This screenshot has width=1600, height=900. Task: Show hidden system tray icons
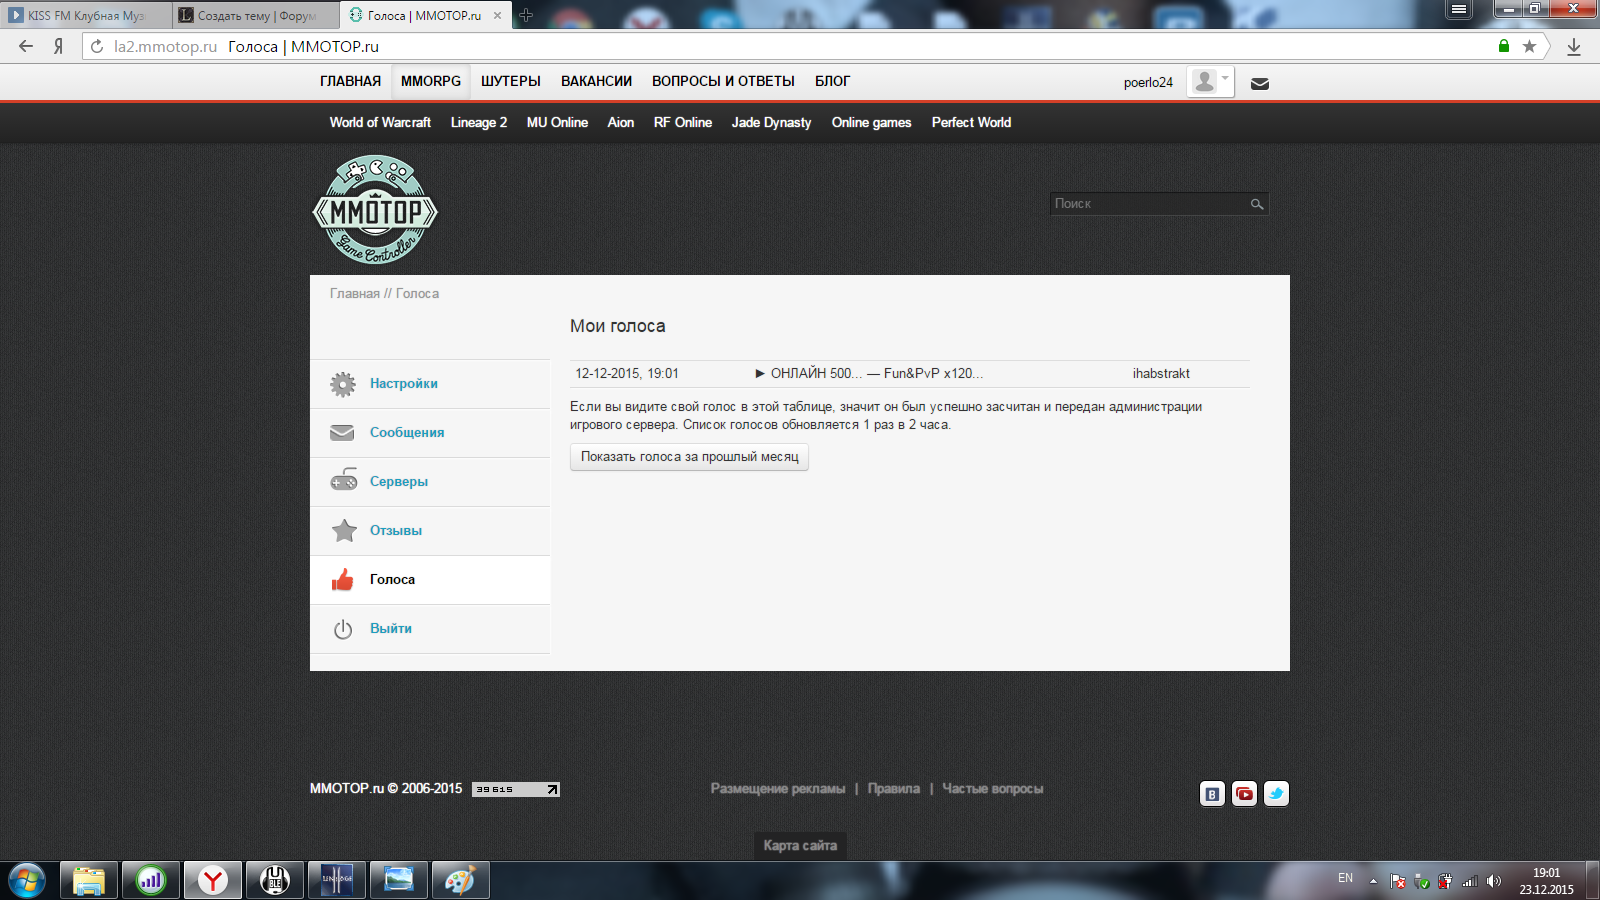[1373, 881]
